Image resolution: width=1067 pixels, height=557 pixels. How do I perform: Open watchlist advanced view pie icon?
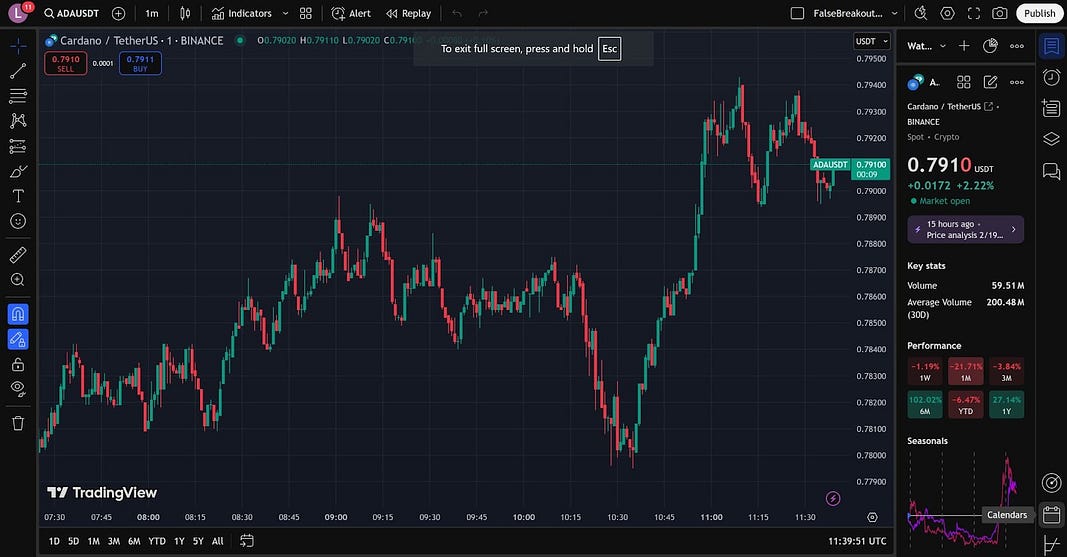[990, 46]
